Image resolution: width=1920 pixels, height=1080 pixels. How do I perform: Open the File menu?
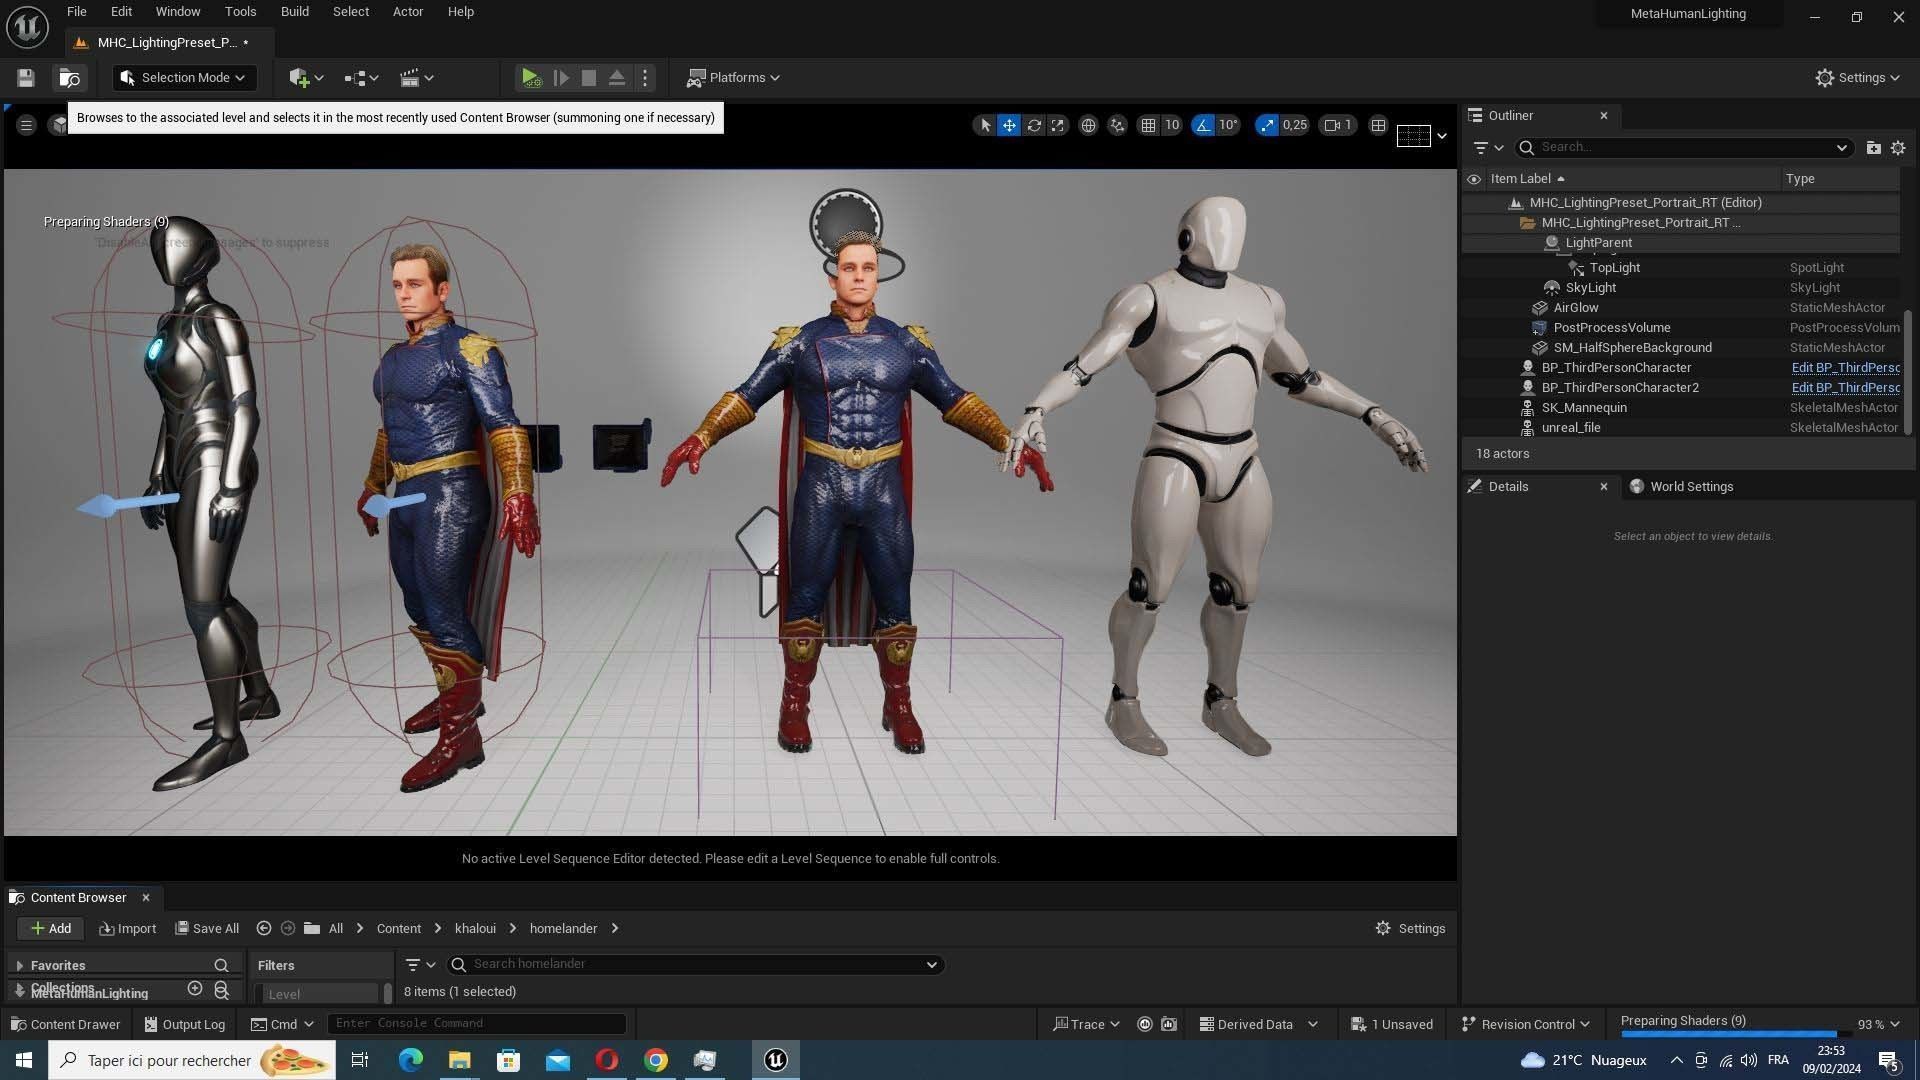77,12
